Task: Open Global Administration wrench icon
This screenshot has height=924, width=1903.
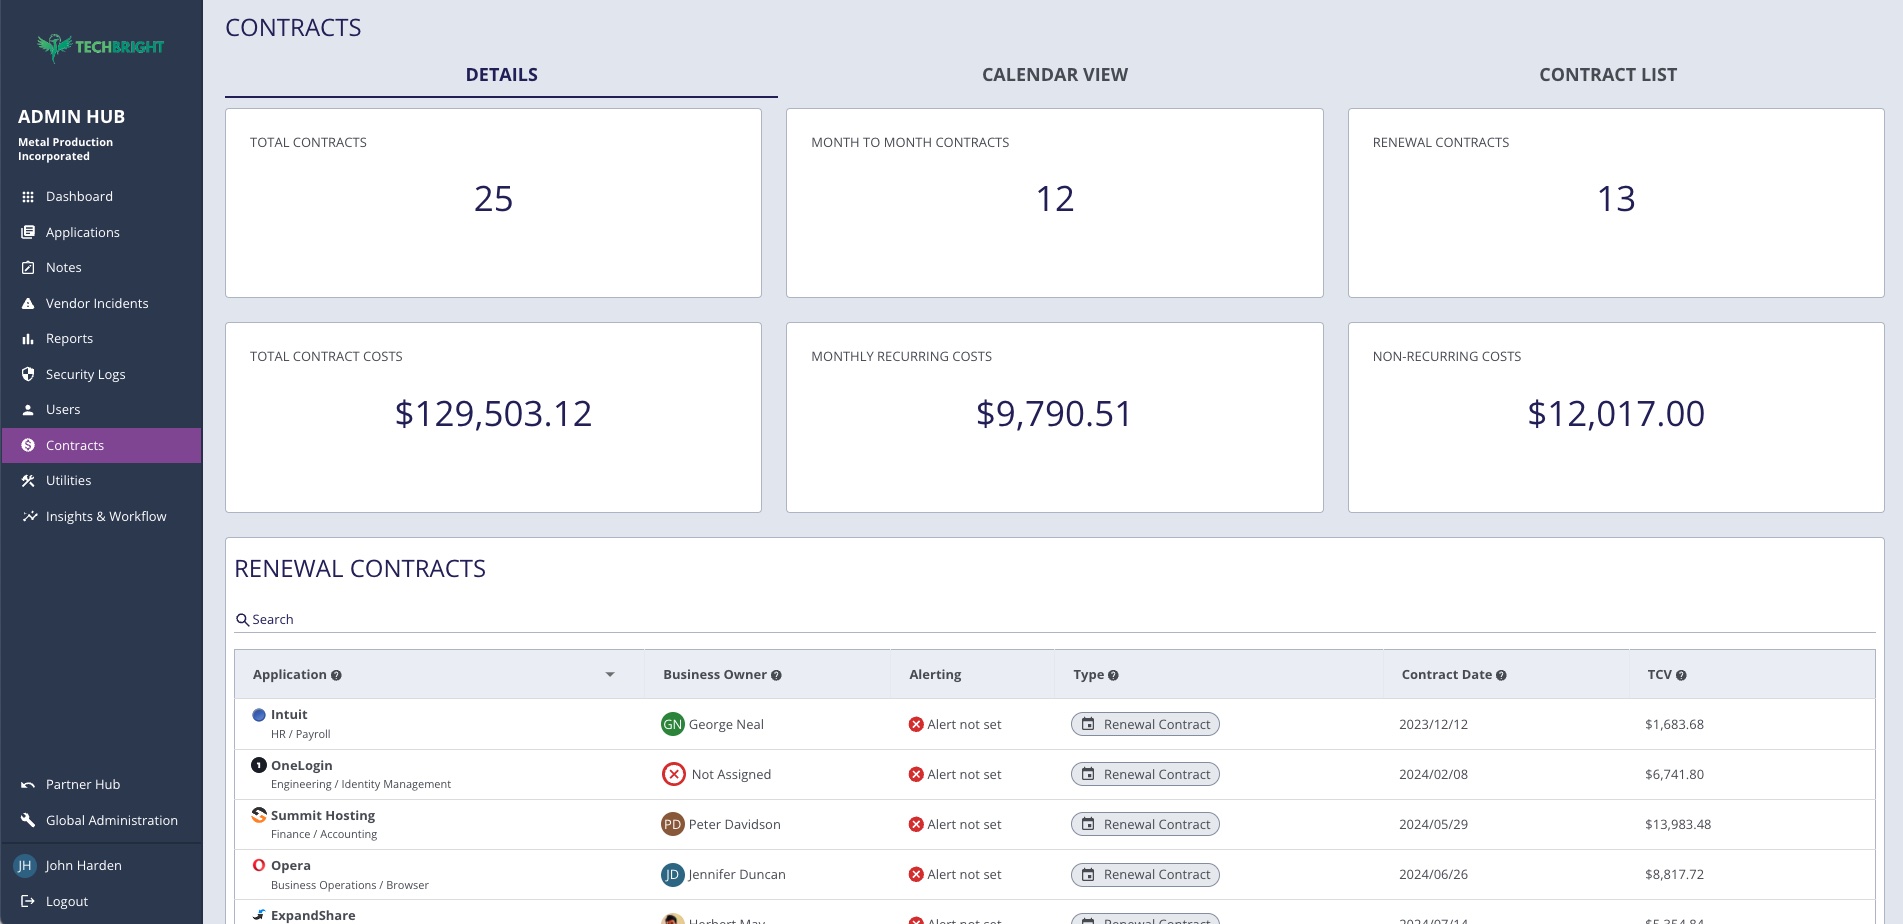Action: point(28,820)
